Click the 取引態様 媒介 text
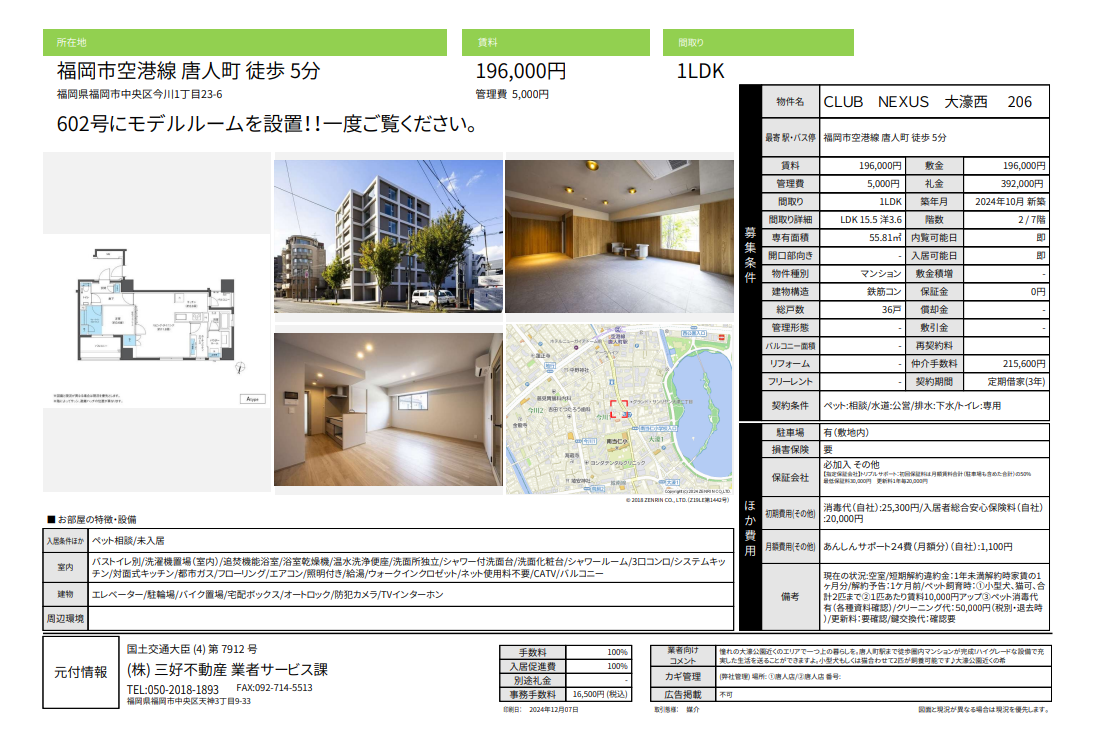This screenshot has width=1105, height=752. click(x=677, y=710)
